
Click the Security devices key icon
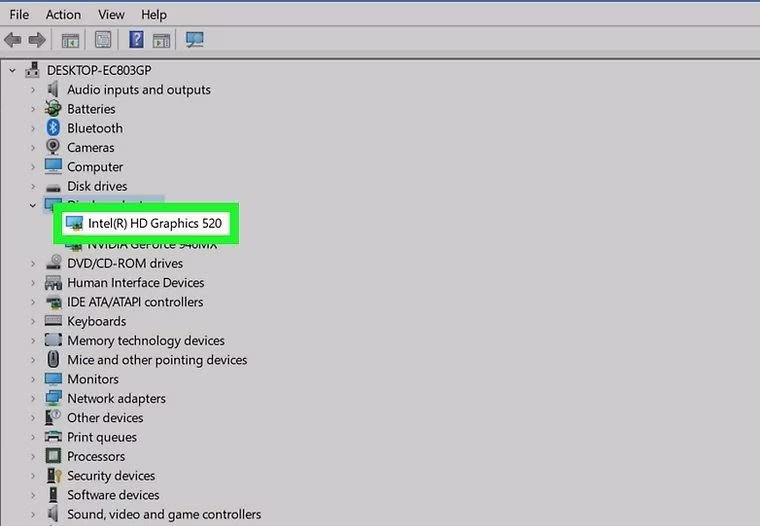click(54, 475)
